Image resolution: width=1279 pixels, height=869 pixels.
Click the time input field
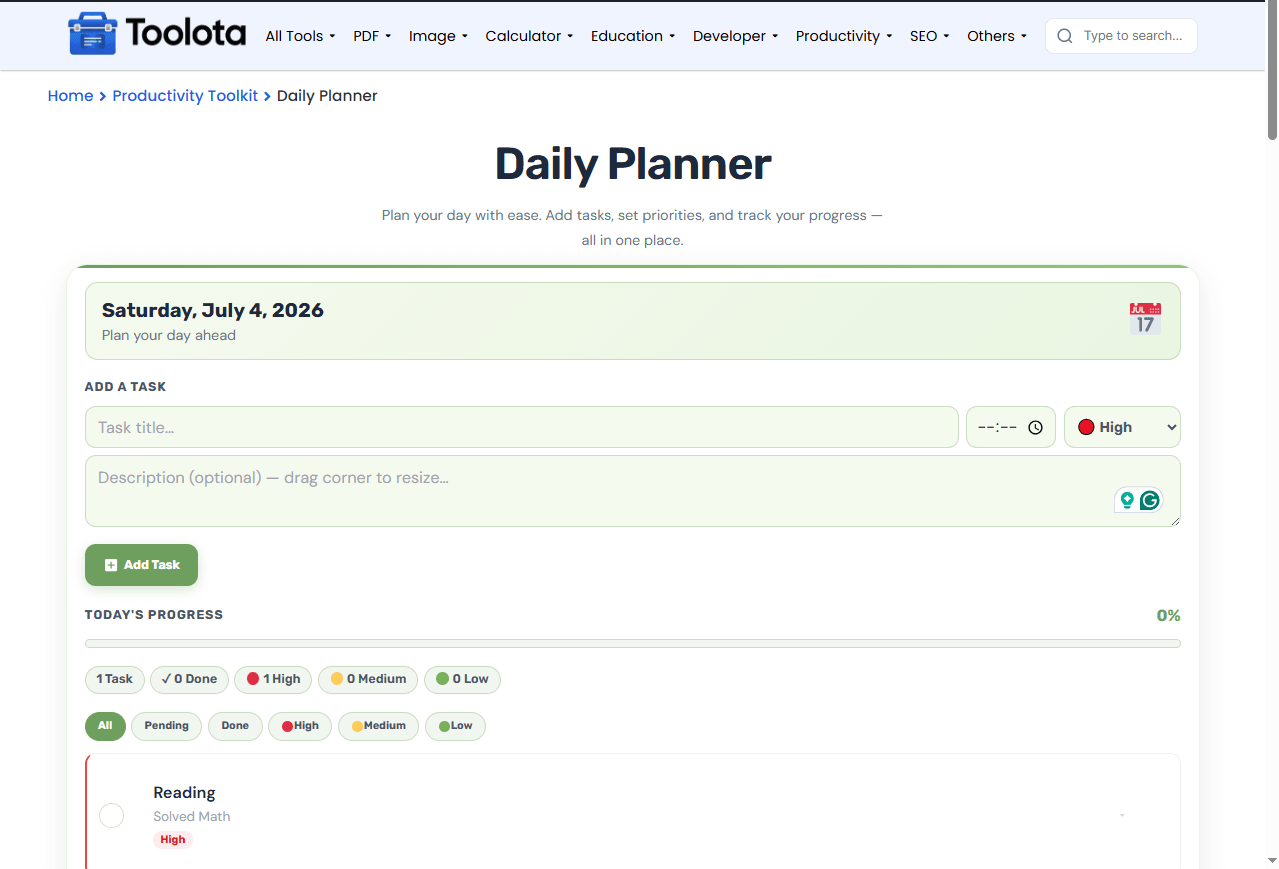point(1010,427)
